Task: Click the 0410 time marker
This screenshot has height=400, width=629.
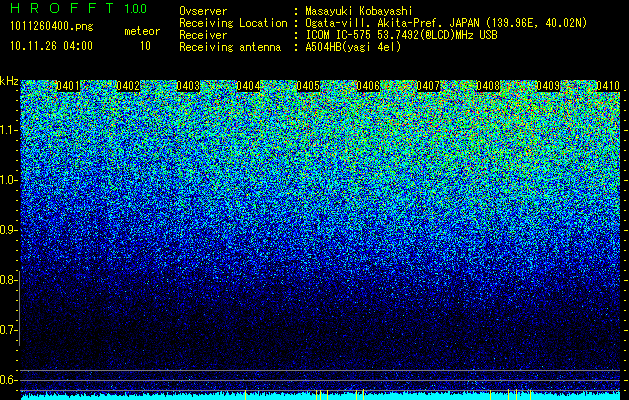Action: tap(608, 86)
